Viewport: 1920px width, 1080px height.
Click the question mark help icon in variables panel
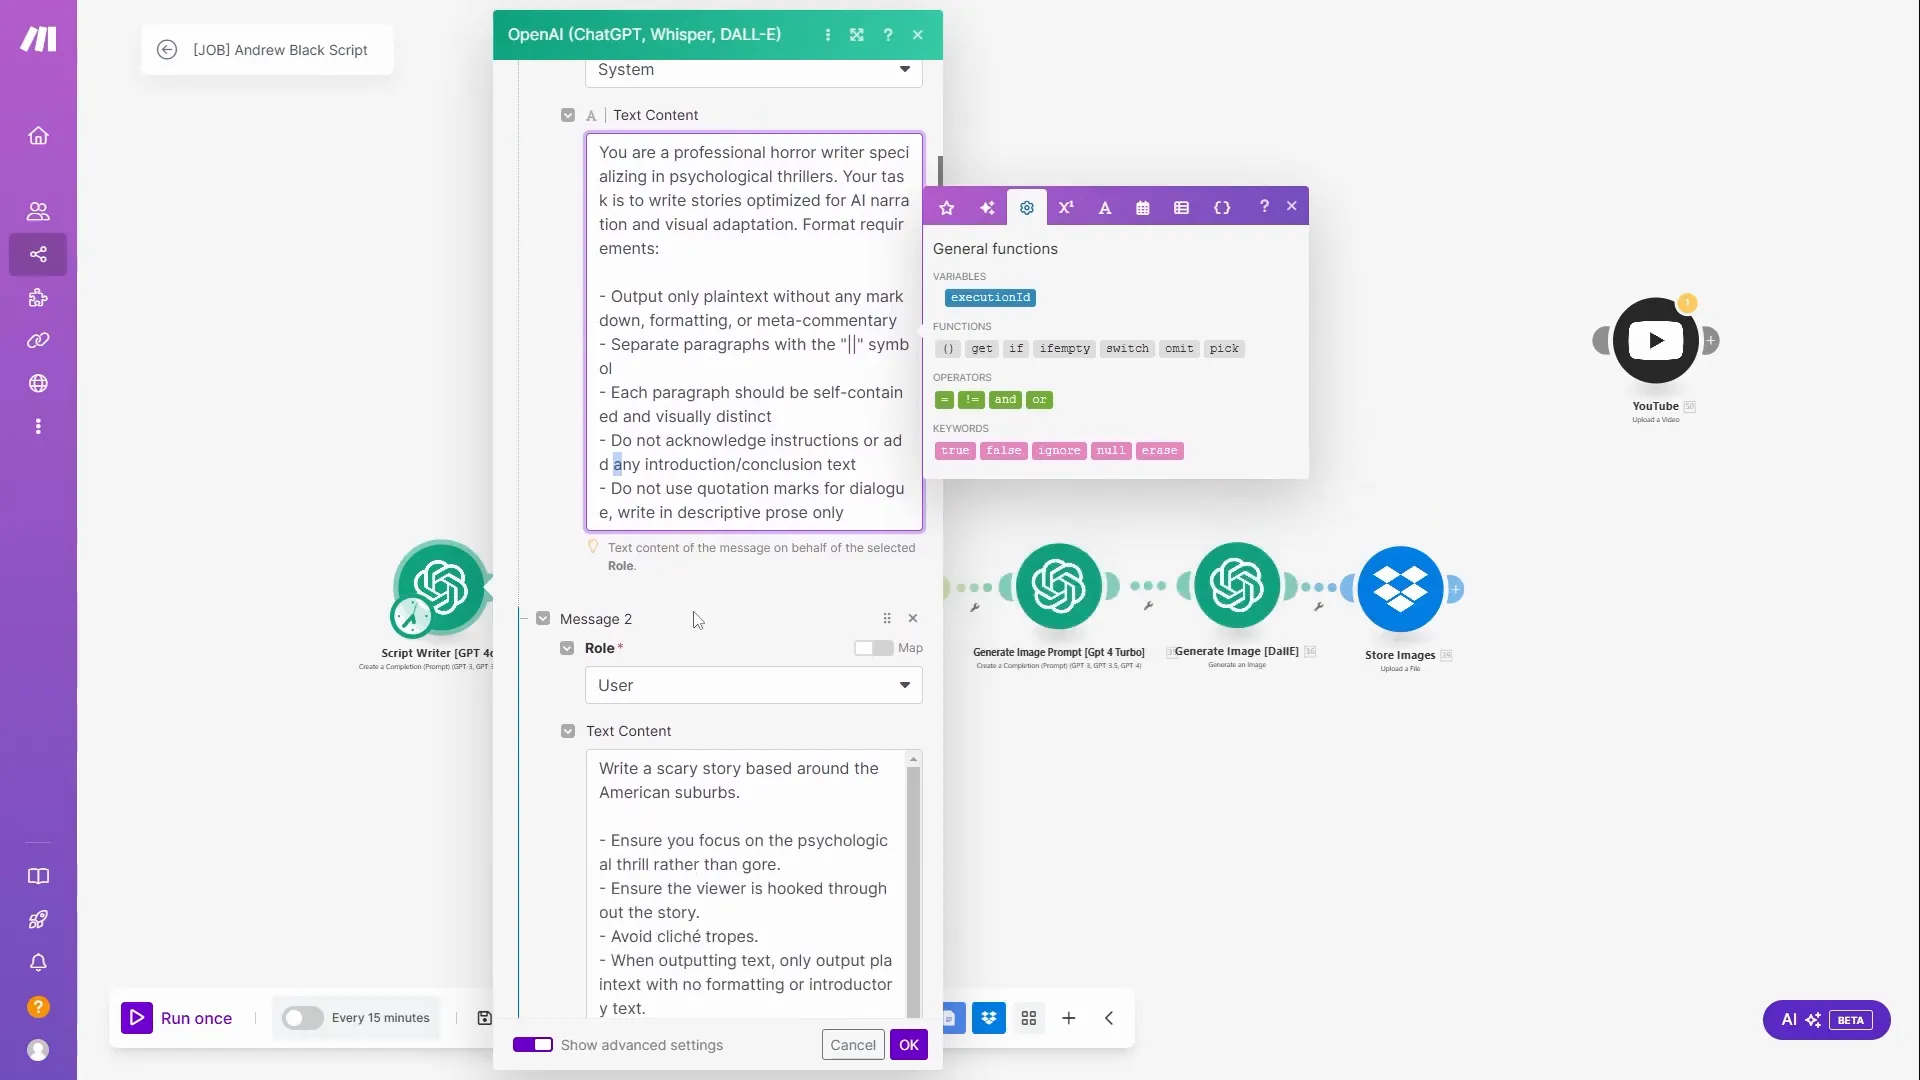(x=1263, y=206)
